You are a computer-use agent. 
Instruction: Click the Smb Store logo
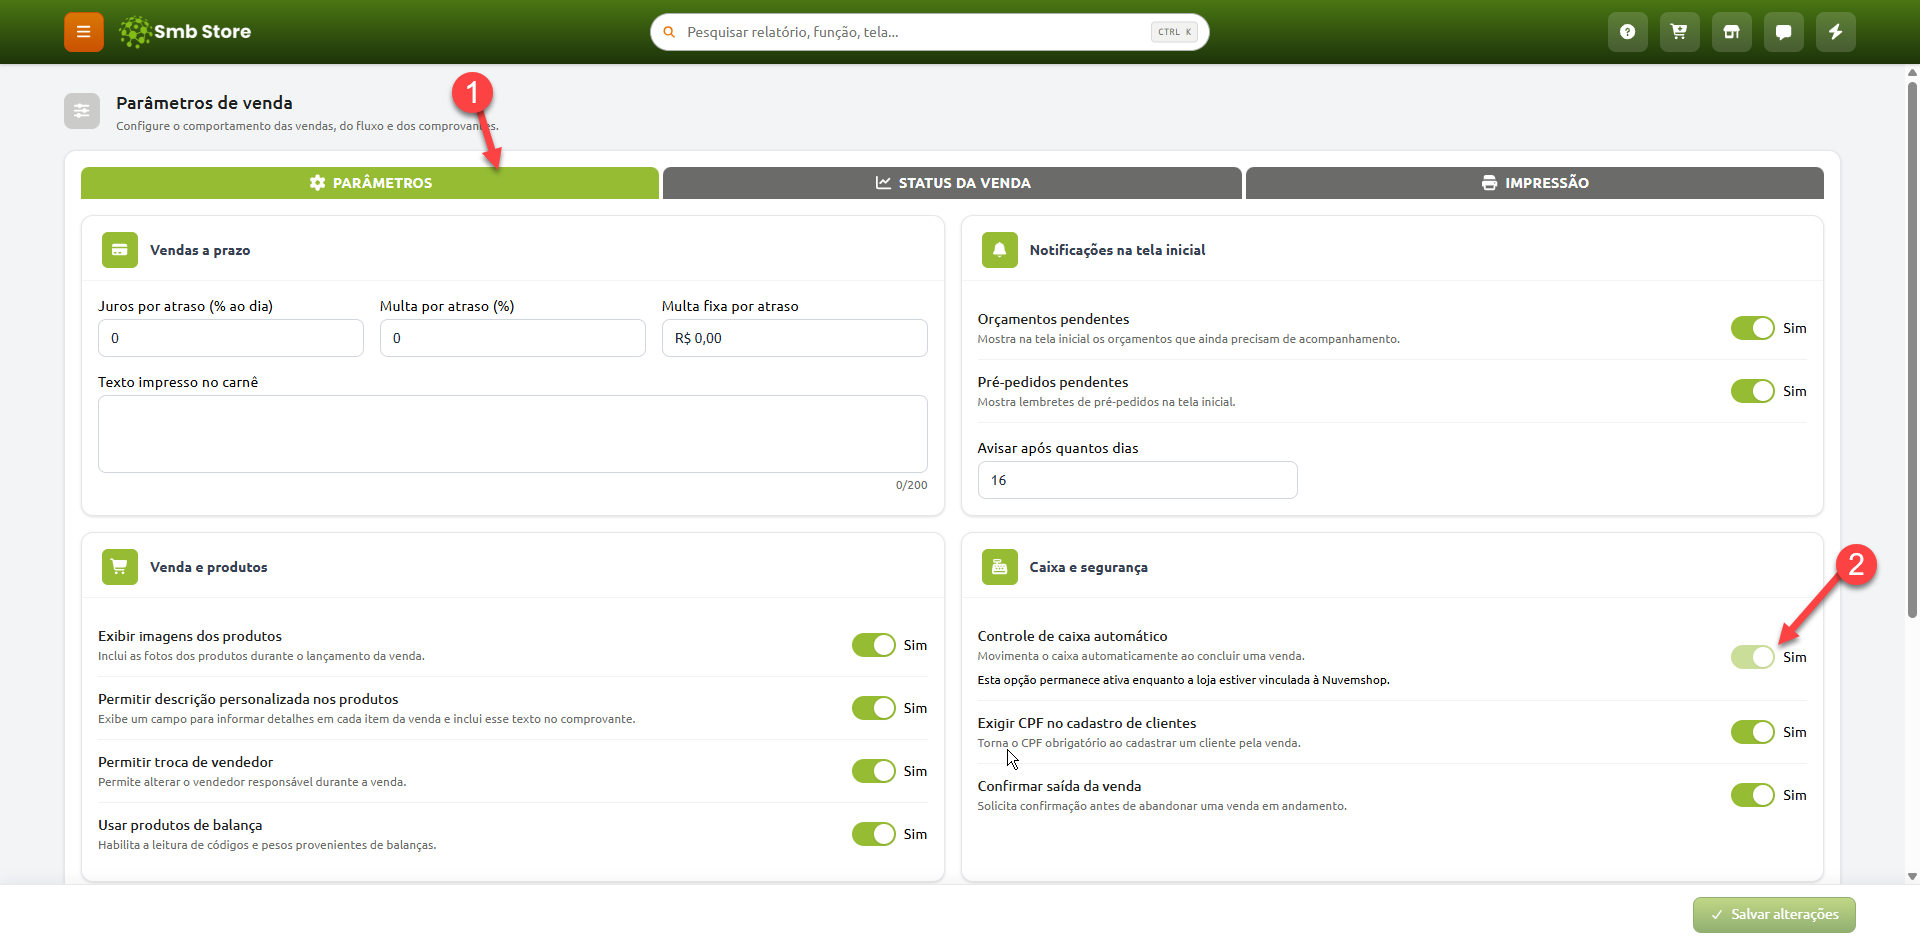(185, 32)
